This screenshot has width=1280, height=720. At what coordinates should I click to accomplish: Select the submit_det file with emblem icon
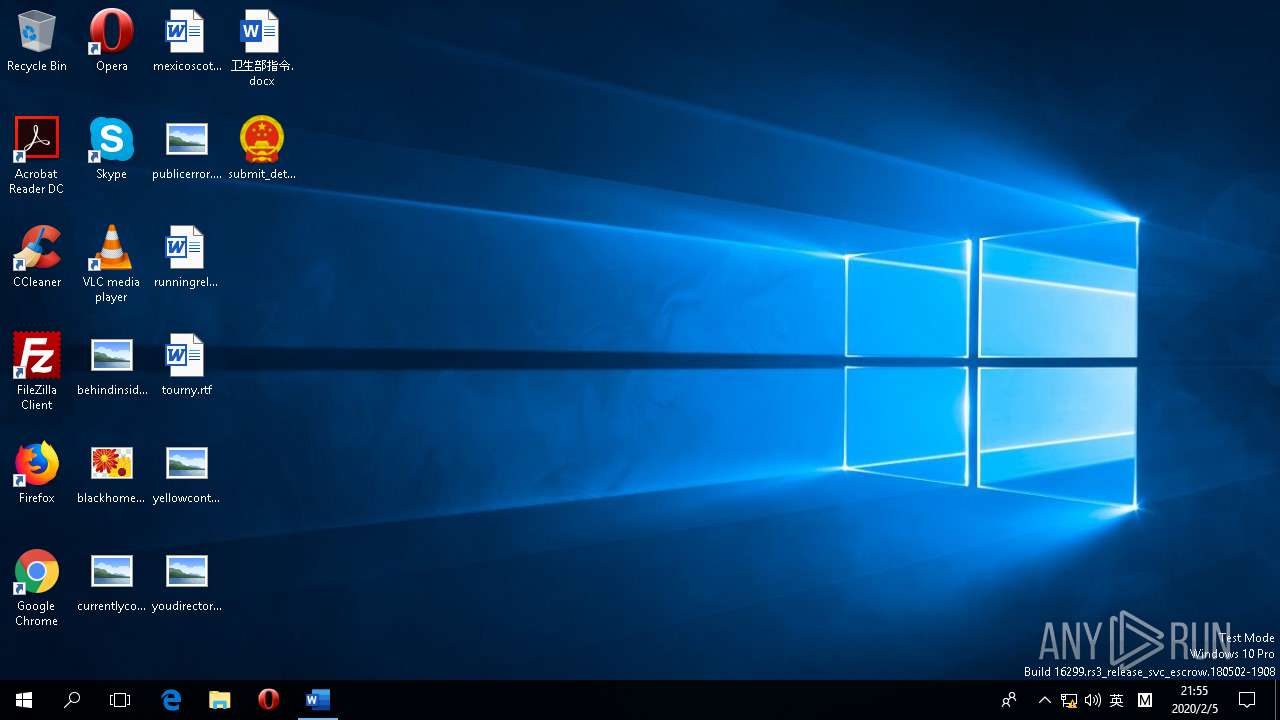(262, 149)
